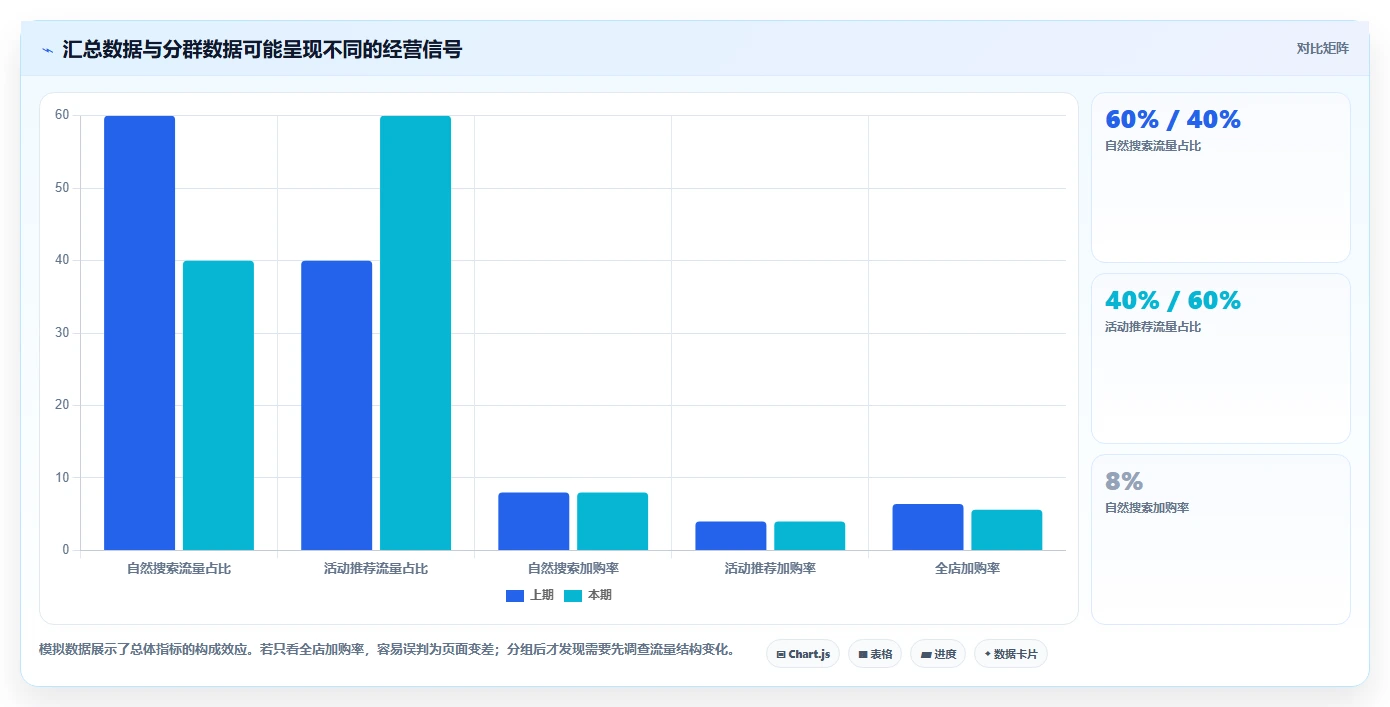The width and height of the screenshot is (1390, 707).
Task: Click the 活动推荐流量占比 x-axis label
Action: [376, 568]
